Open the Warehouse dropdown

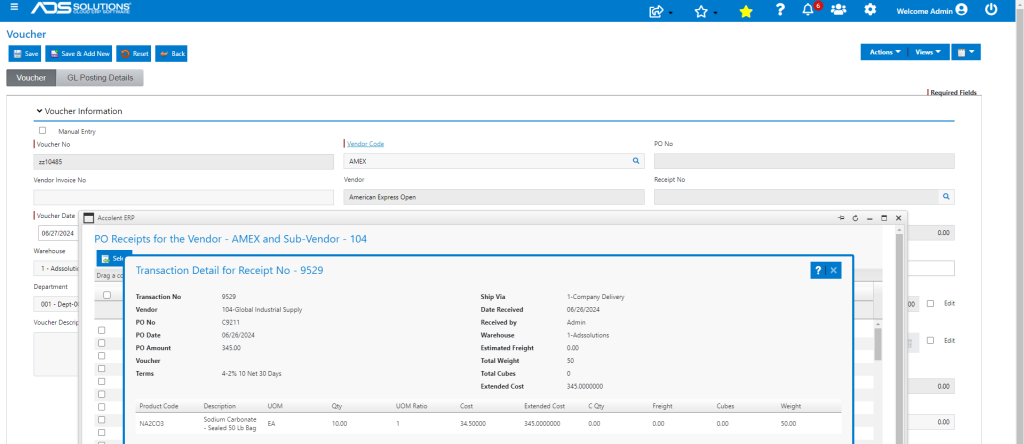click(56, 268)
